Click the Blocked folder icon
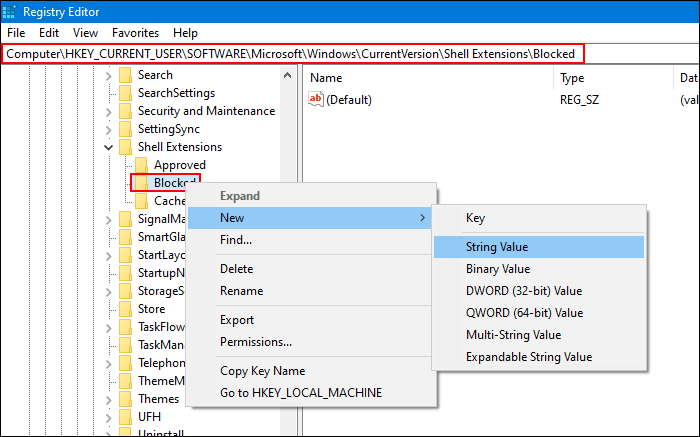Image resolution: width=700 pixels, height=437 pixels. pyautogui.click(x=142, y=183)
